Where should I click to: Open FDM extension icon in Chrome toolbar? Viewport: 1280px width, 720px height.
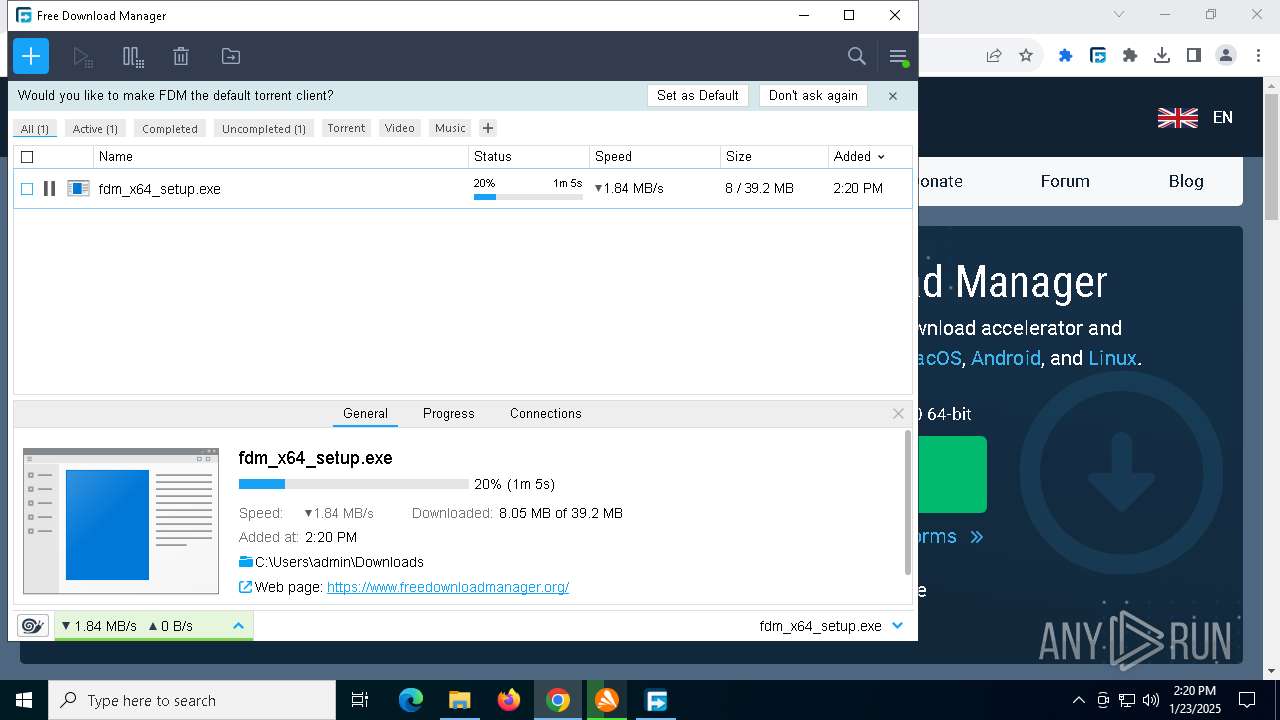tap(1098, 56)
